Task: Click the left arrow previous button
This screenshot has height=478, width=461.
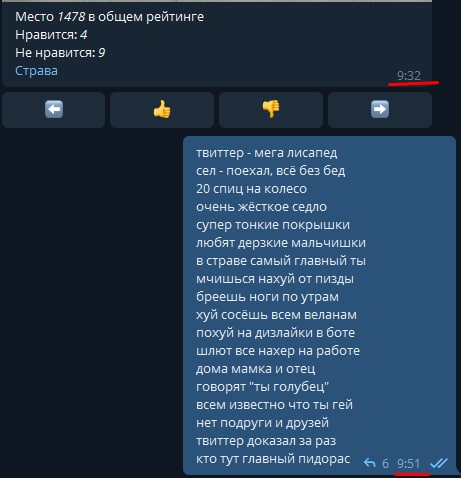Action: tap(53, 110)
